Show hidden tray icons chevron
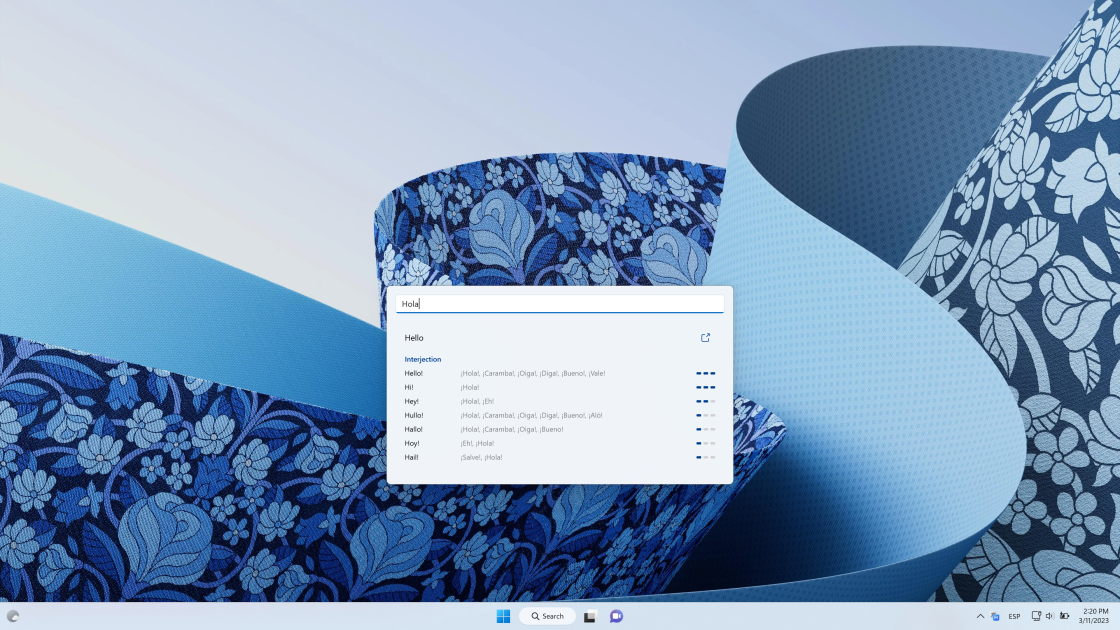This screenshot has height=630, width=1120. [x=980, y=616]
